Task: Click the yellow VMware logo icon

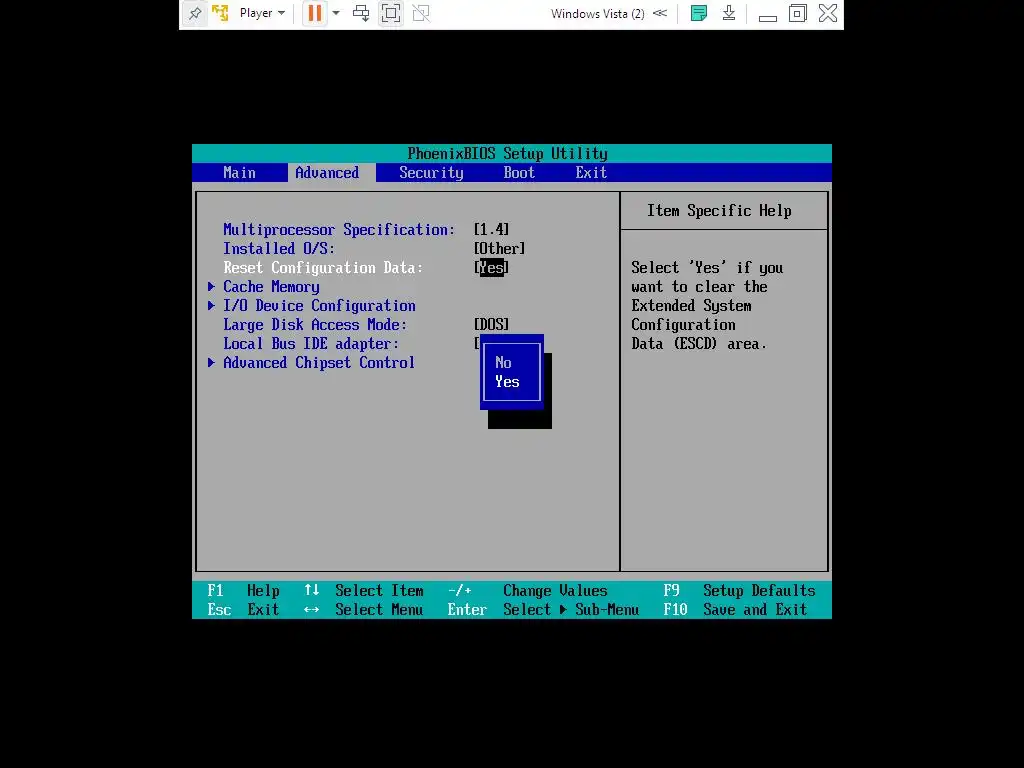Action: click(220, 13)
